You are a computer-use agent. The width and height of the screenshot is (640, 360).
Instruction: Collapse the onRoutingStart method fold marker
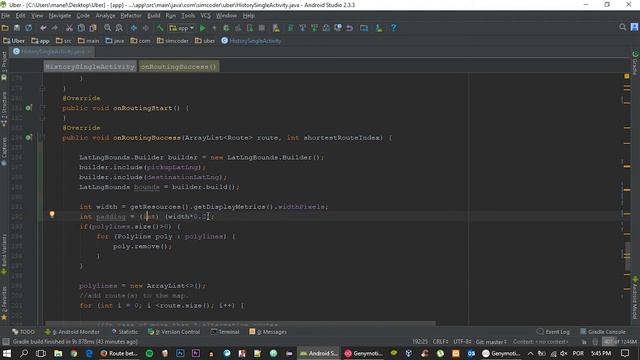(42, 108)
